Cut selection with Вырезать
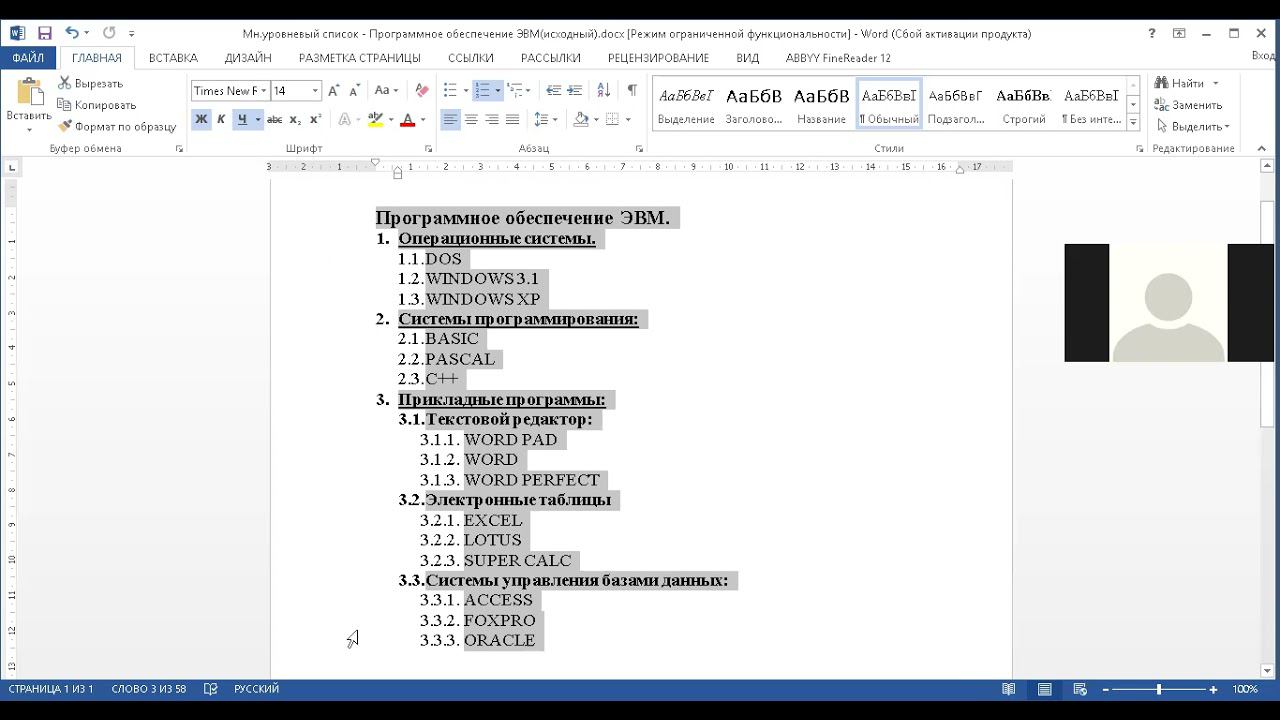The width and height of the screenshot is (1280, 720). point(90,84)
